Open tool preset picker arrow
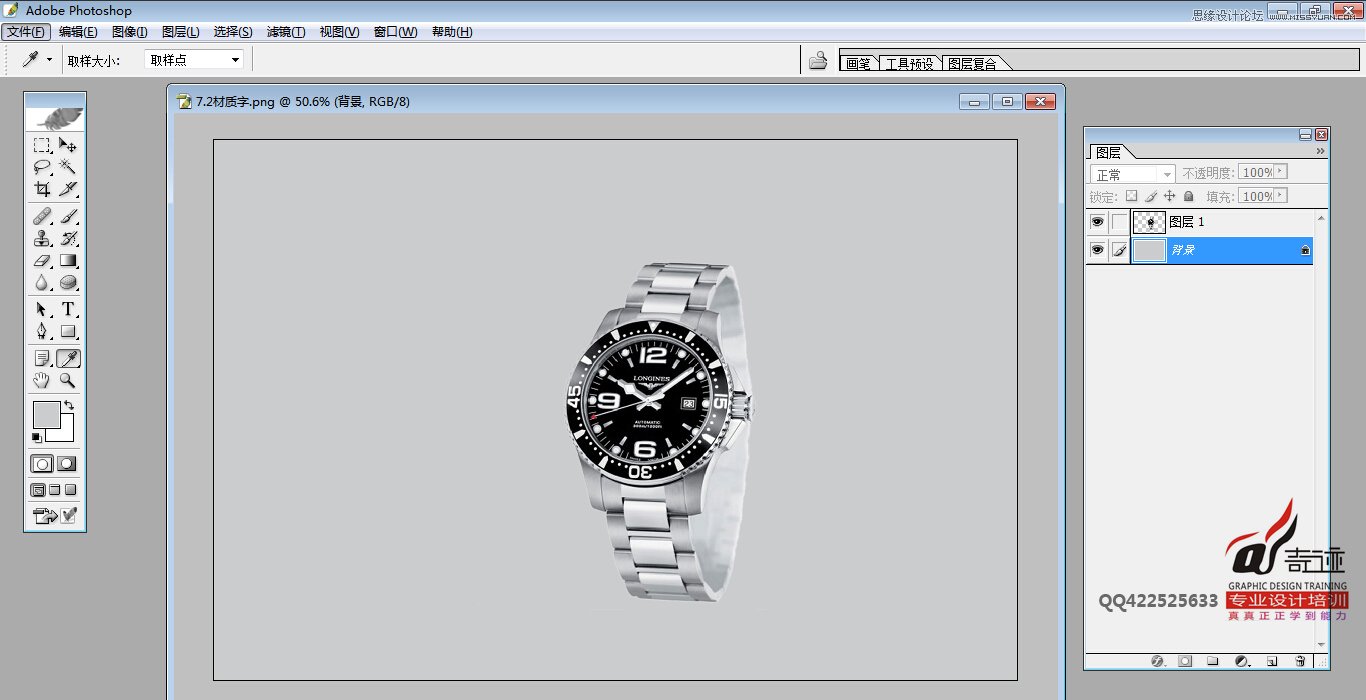This screenshot has height=700, width=1366. pyautogui.click(x=49, y=60)
